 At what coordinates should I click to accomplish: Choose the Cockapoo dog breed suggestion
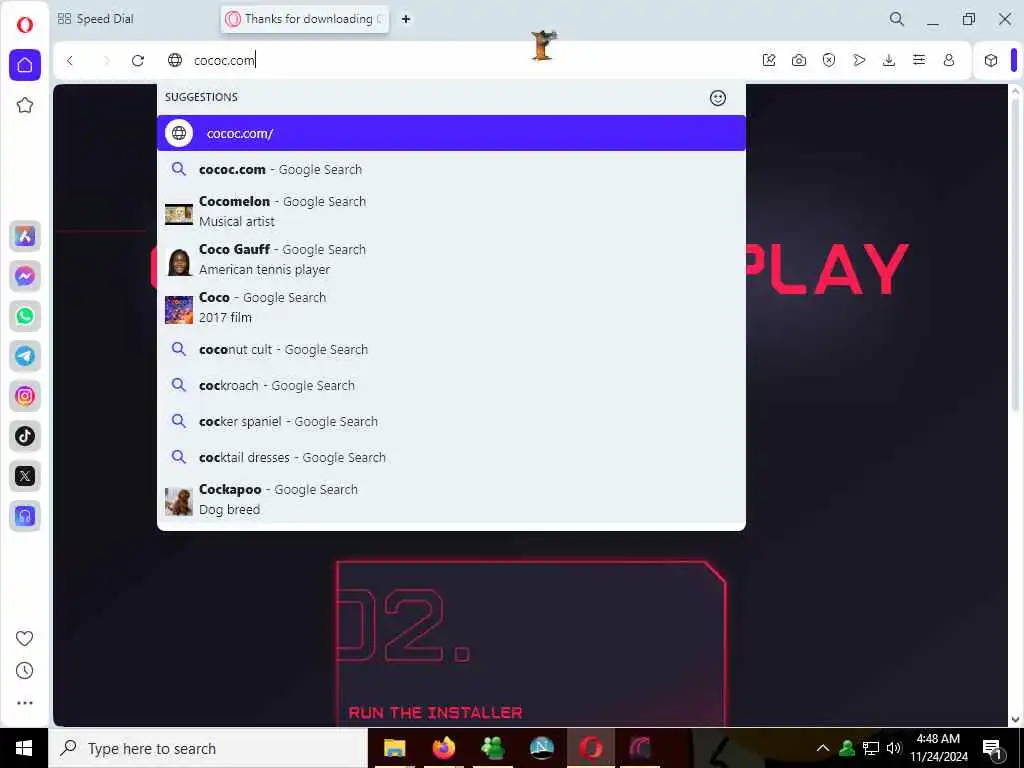451,499
